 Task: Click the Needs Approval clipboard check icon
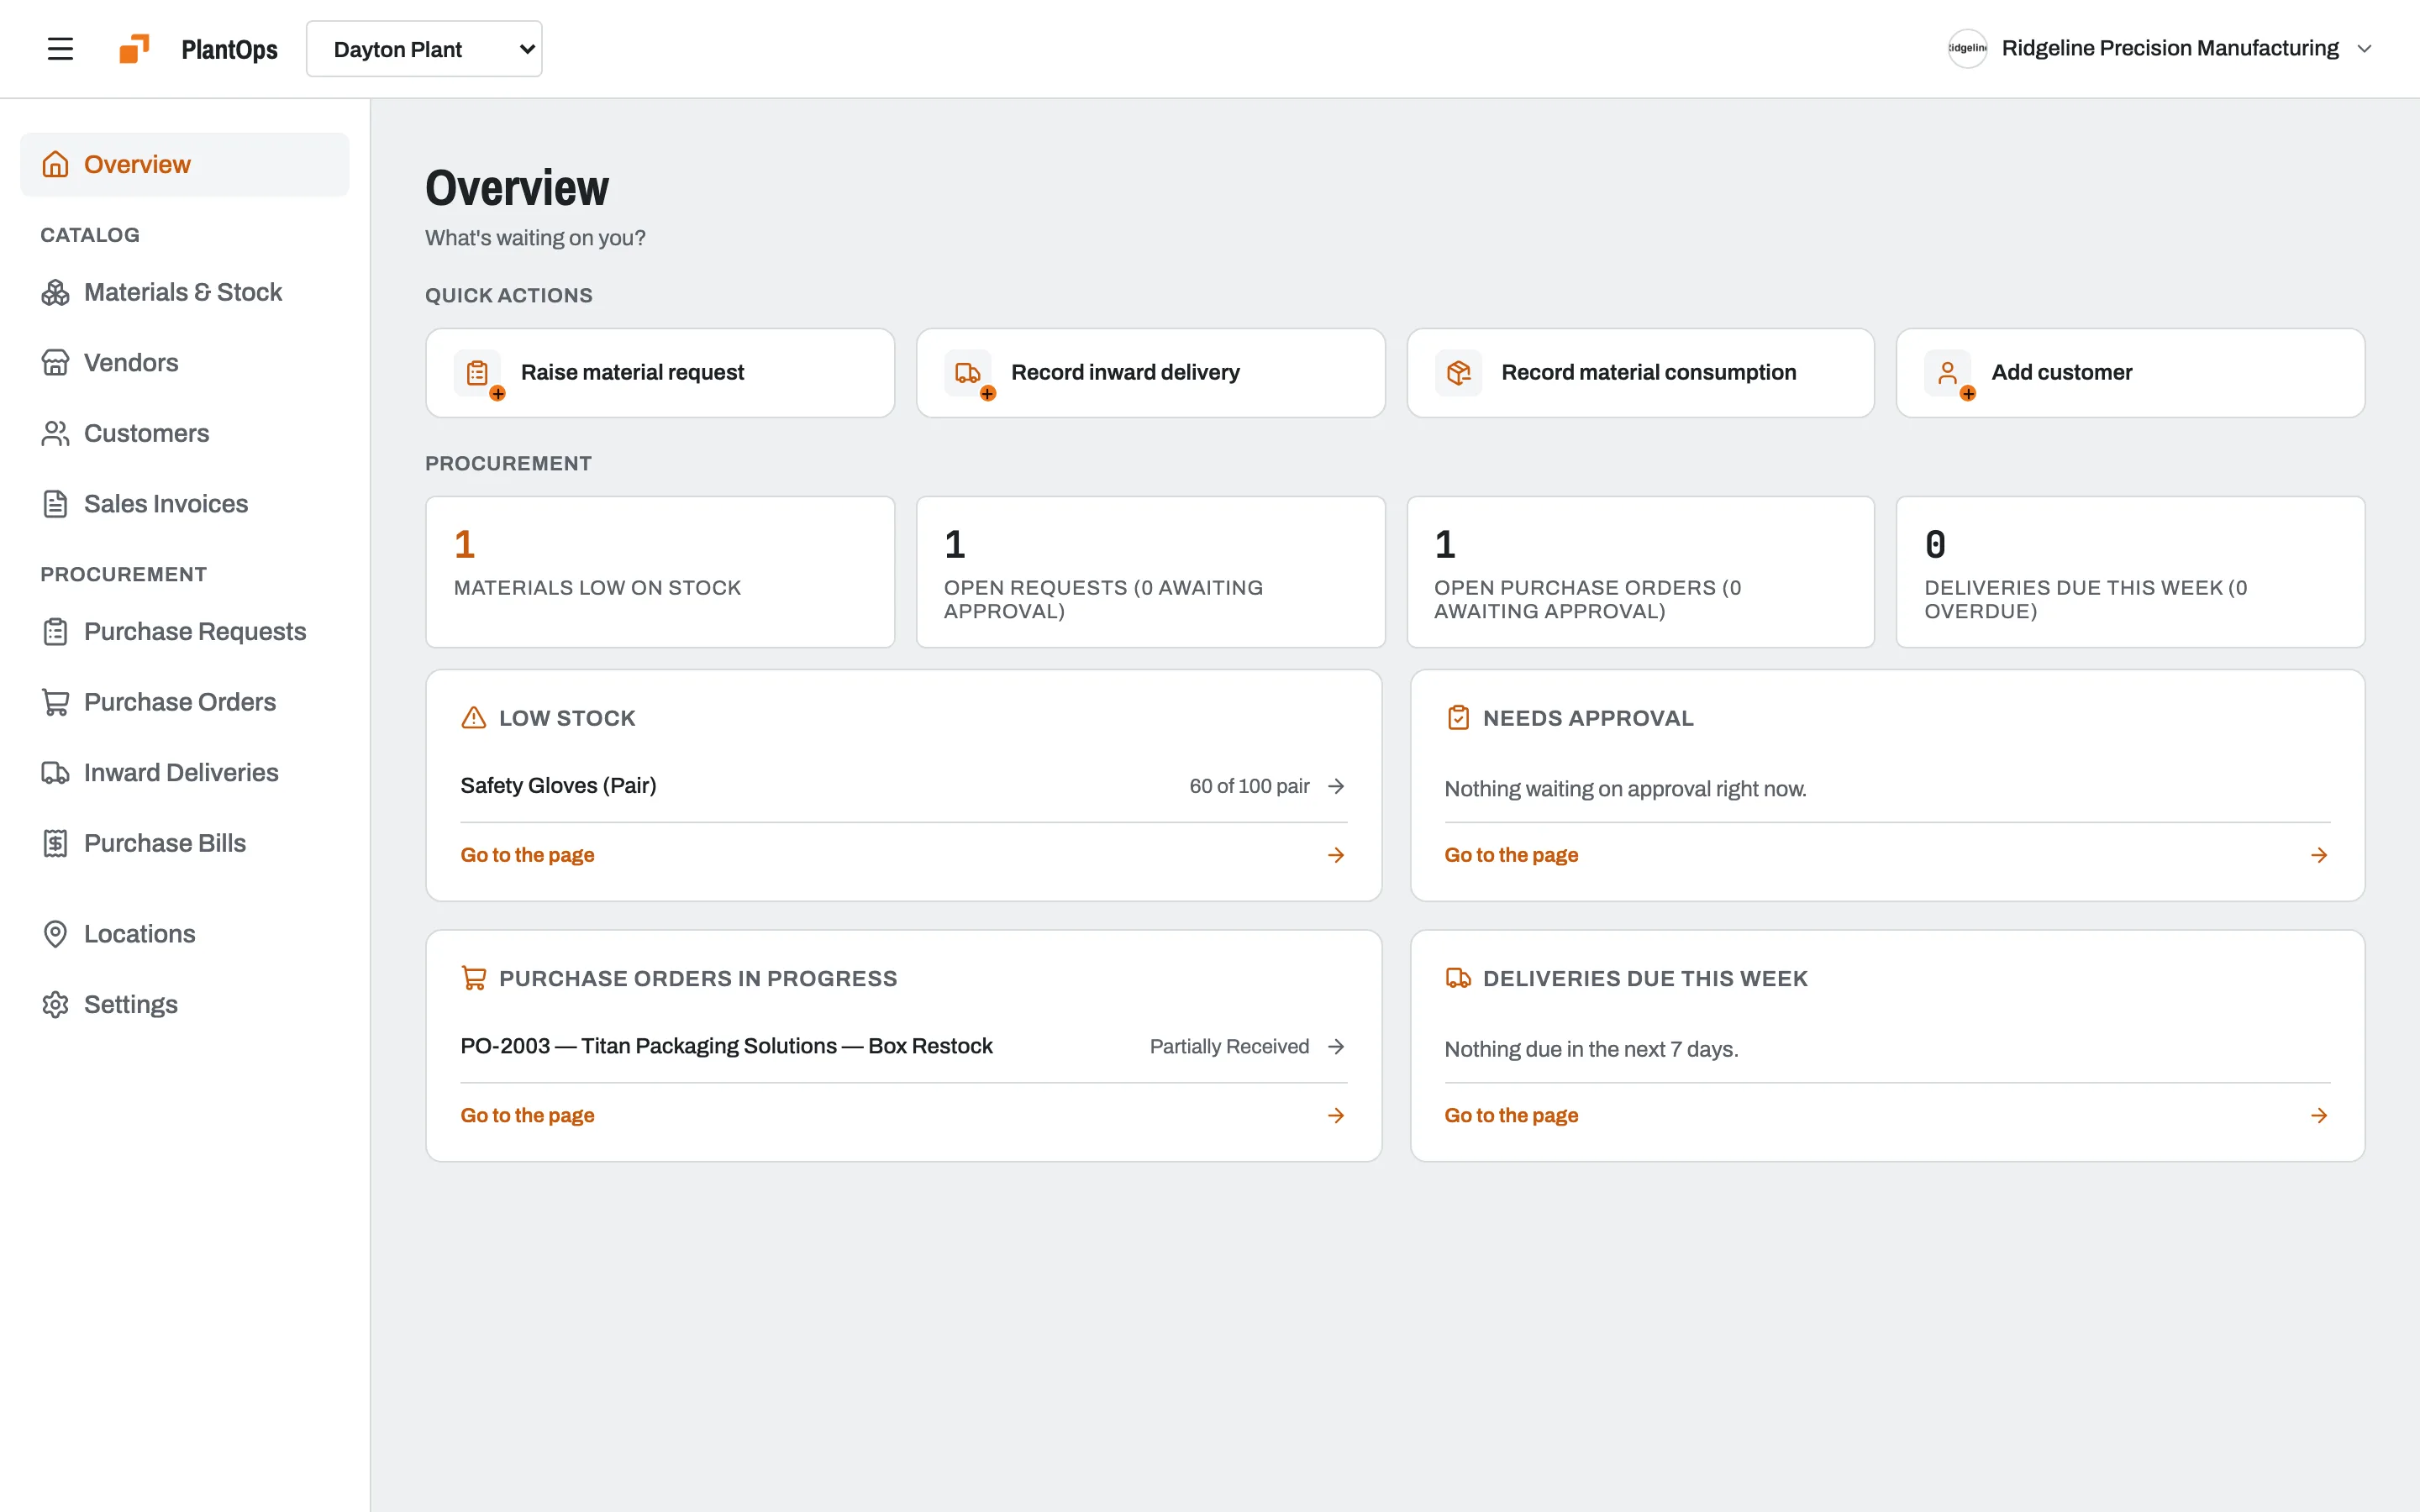click(x=1458, y=718)
